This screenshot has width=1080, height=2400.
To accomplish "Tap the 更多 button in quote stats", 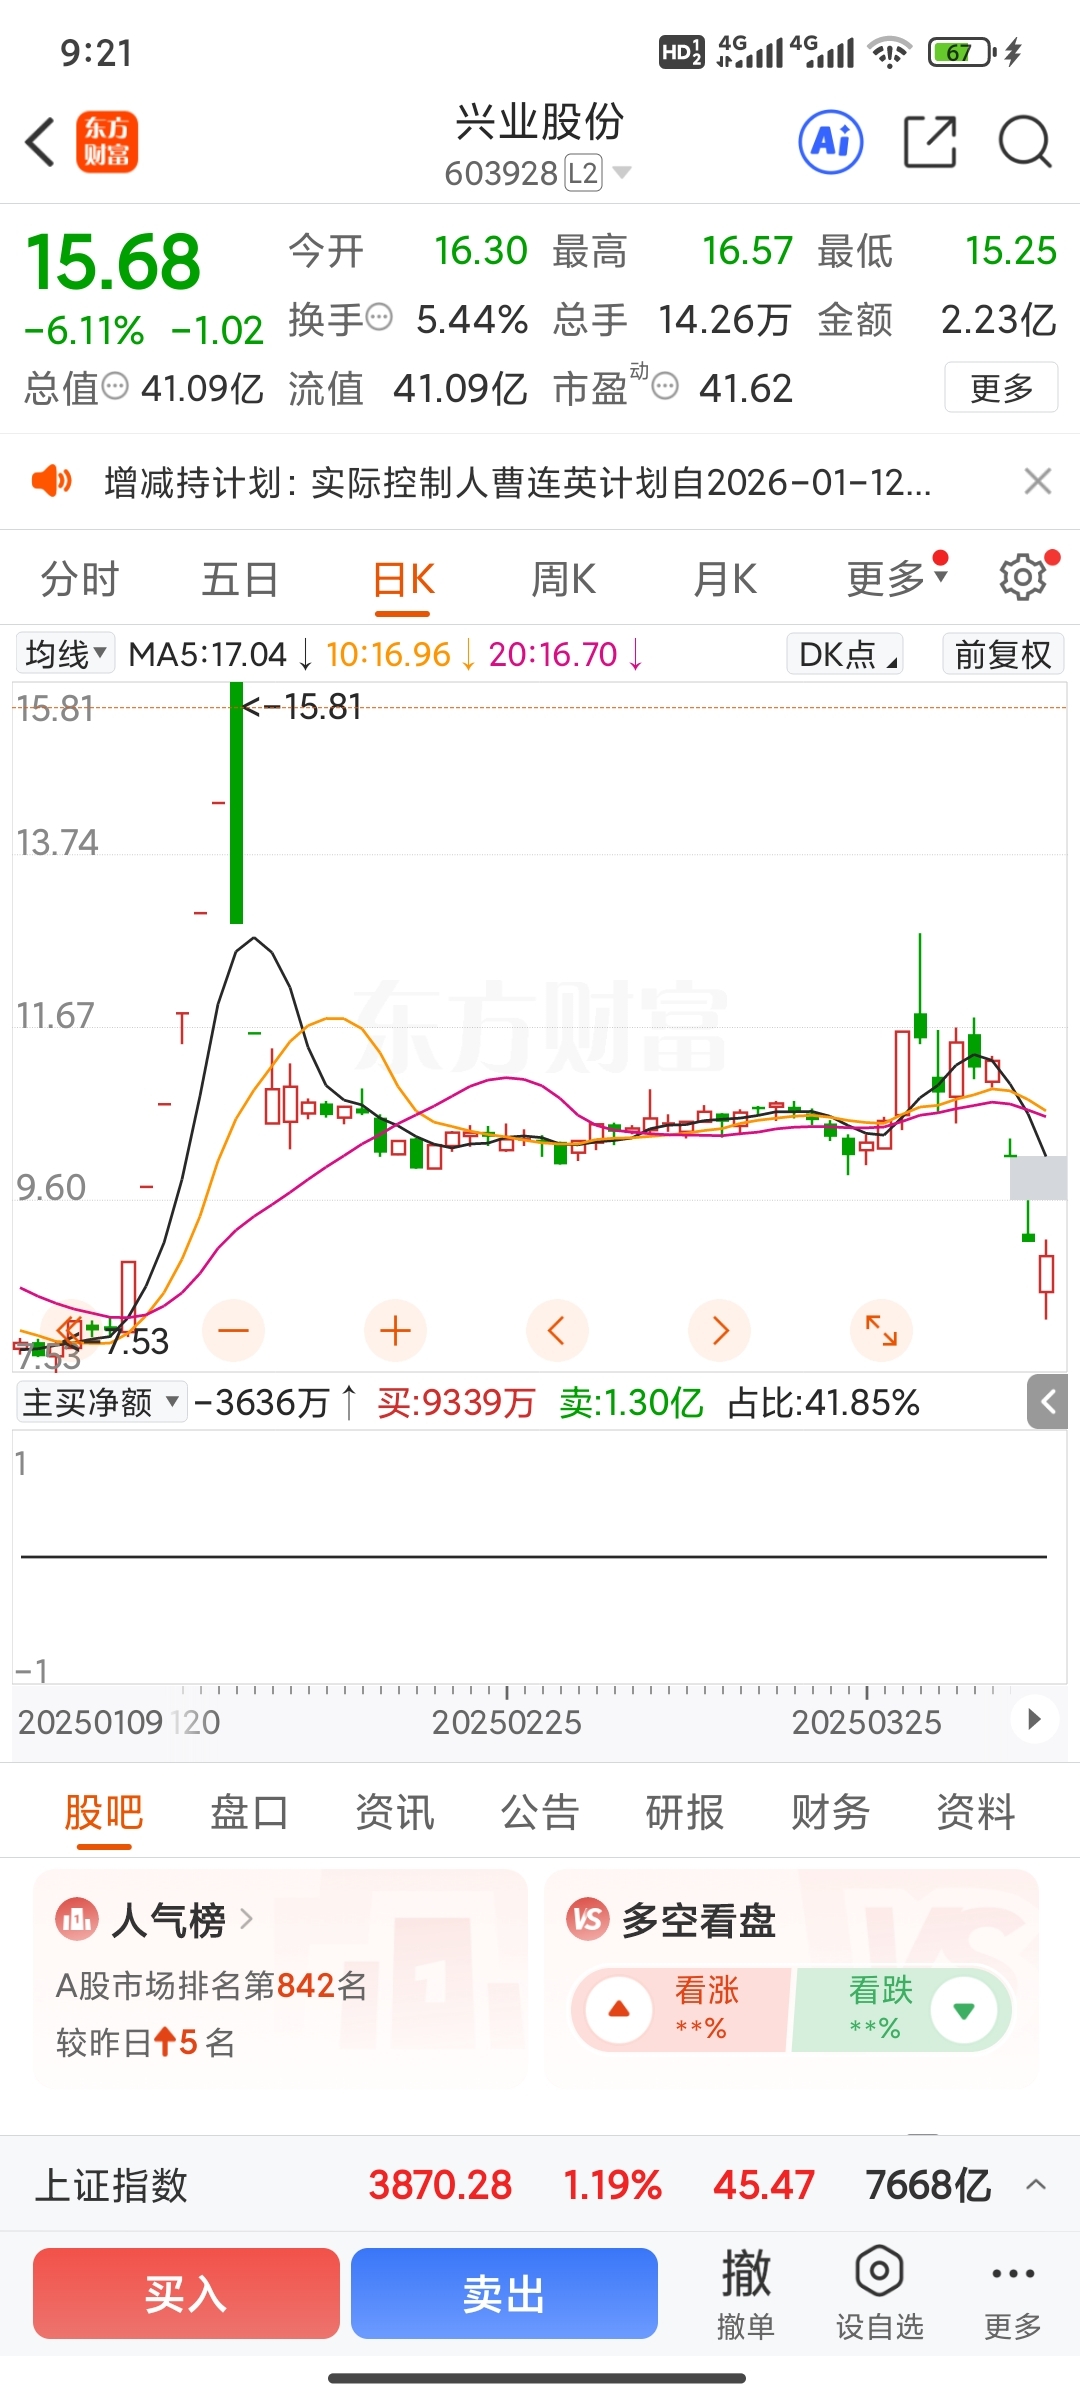I will pyautogui.click(x=1001, y=387).
